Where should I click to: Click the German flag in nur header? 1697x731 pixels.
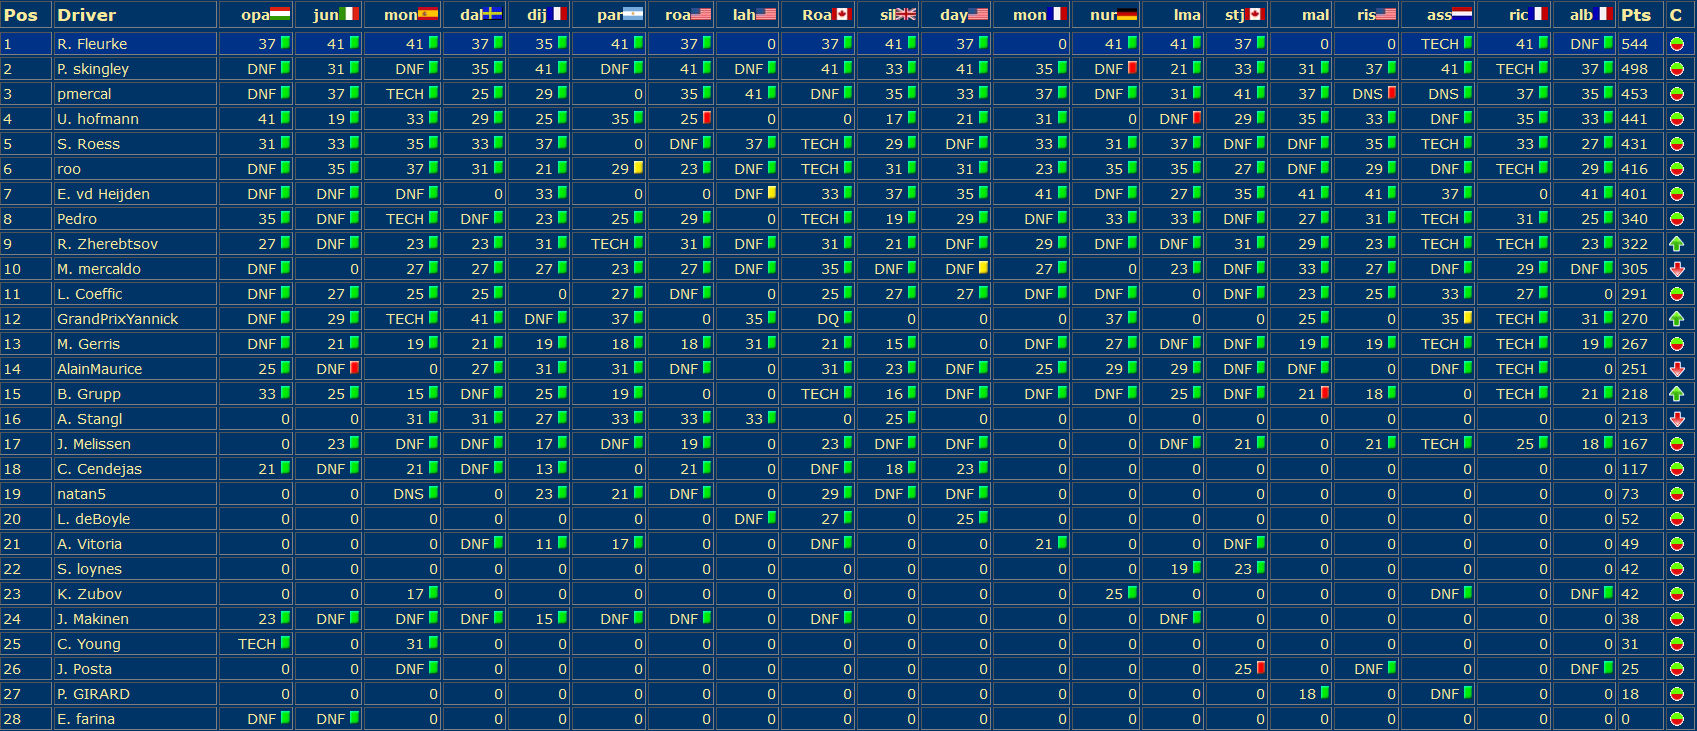pos(1127,14)
